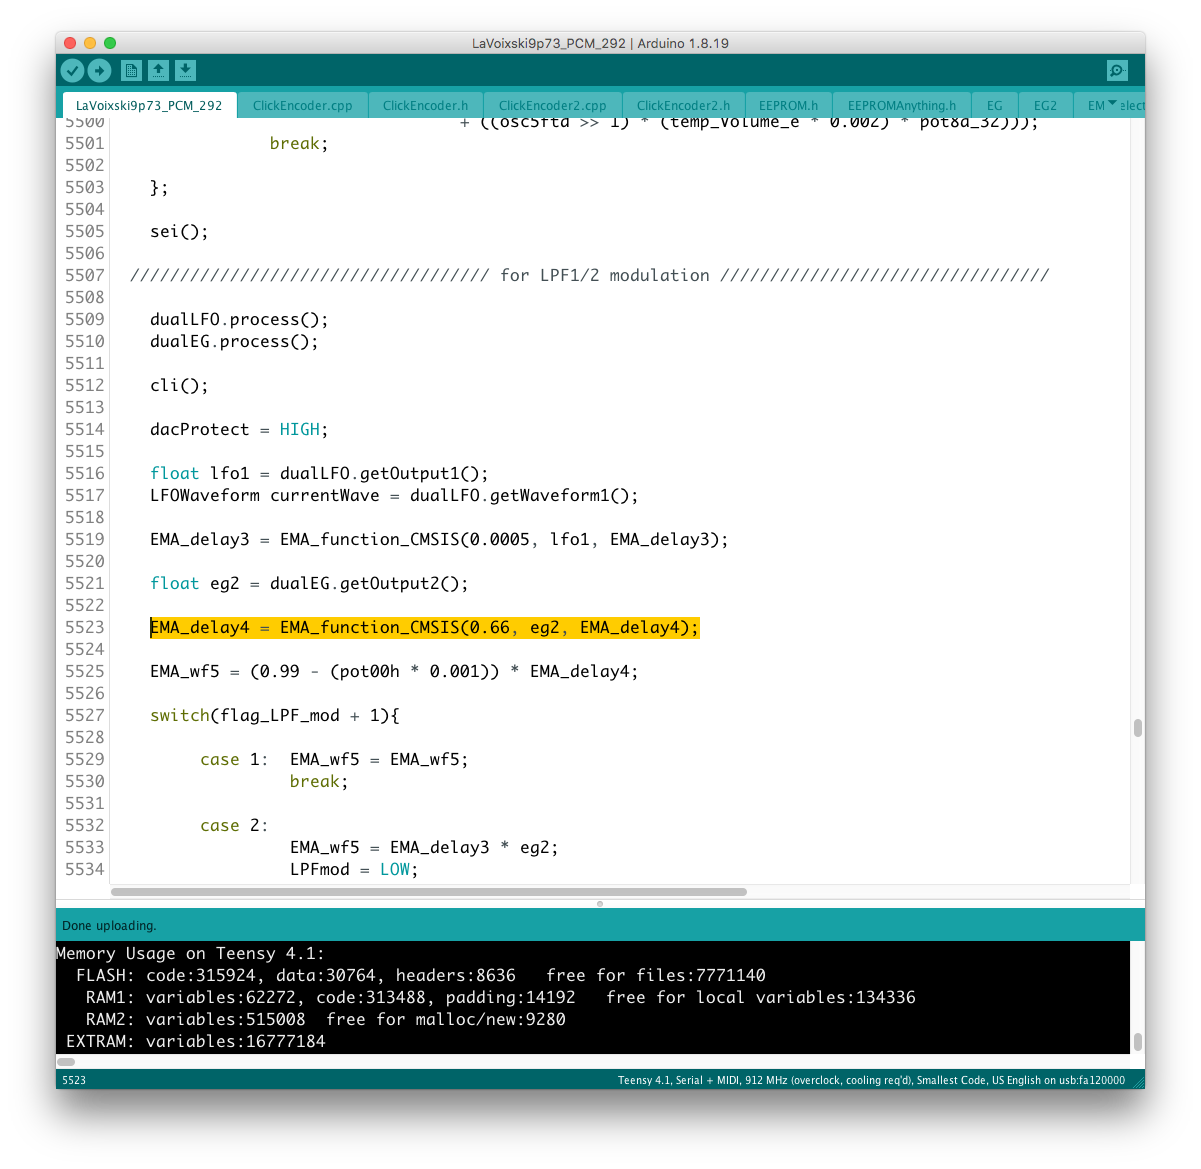The image size is (1201, 1169).
Task: Expand the tab list dropdown arrow
Action: point(1113,103)
